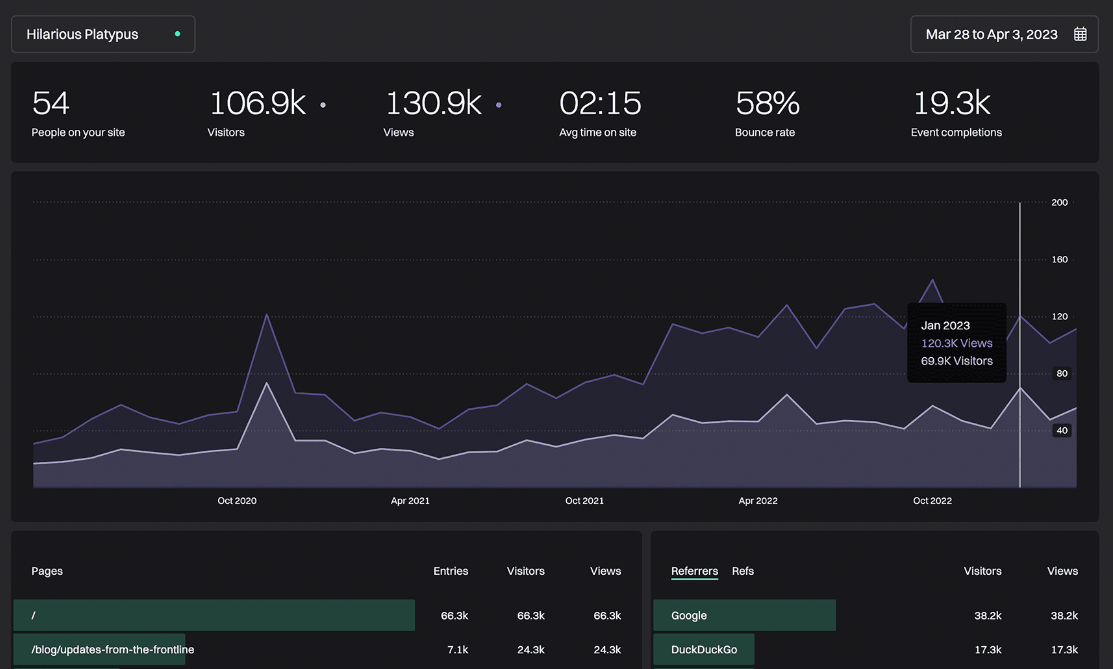Toggle the Avg time on site metric card
Screen dimensions: 1113x669
[598, 110]
